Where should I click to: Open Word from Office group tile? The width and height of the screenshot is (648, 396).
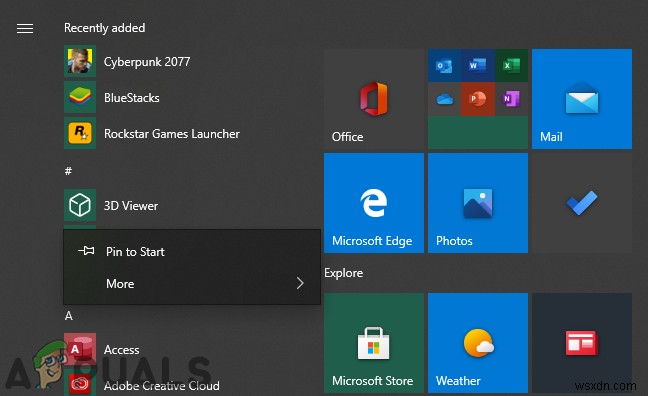click(478, 65)
